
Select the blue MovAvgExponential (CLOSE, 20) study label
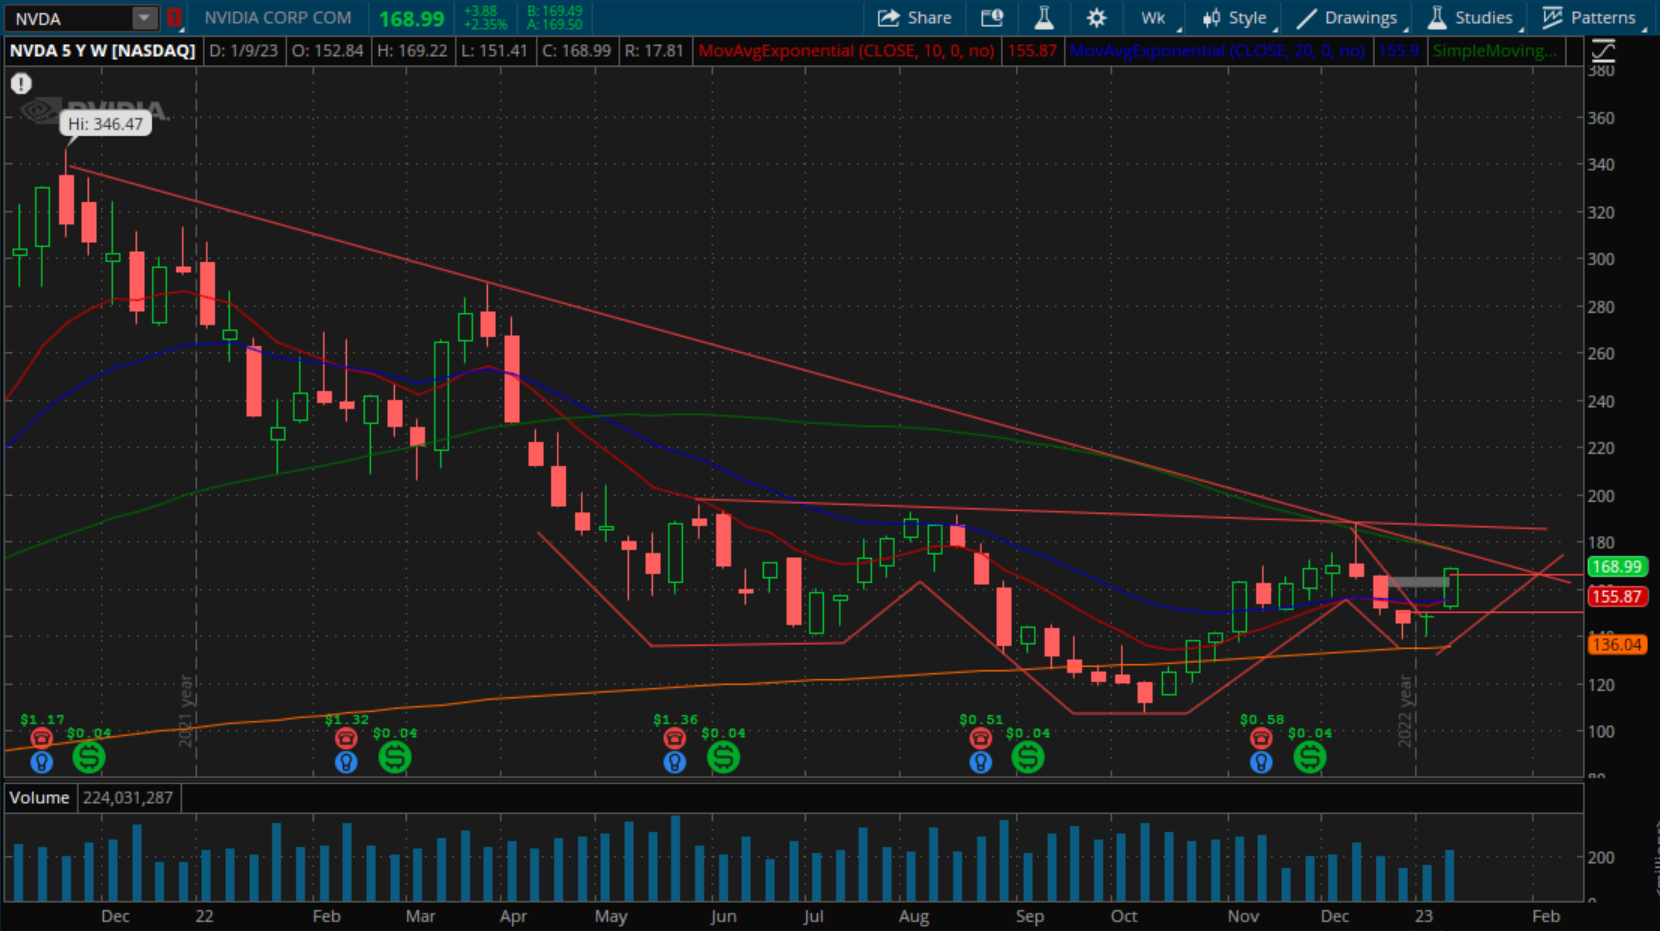pyautogui.click(x=1217, y=51)
